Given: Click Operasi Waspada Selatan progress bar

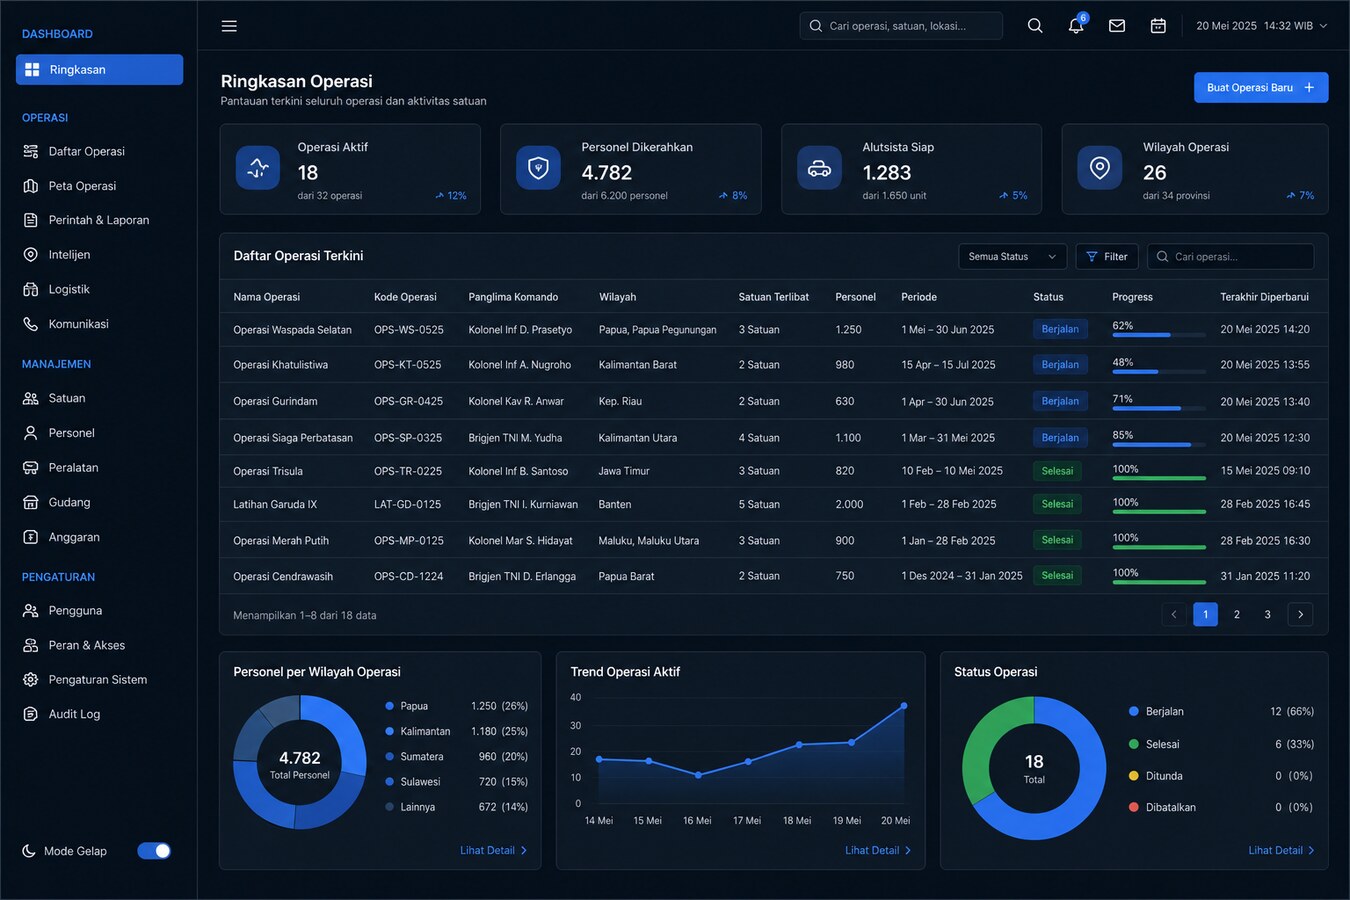Looking at the screenshot, I should (x=1159, y=335).
